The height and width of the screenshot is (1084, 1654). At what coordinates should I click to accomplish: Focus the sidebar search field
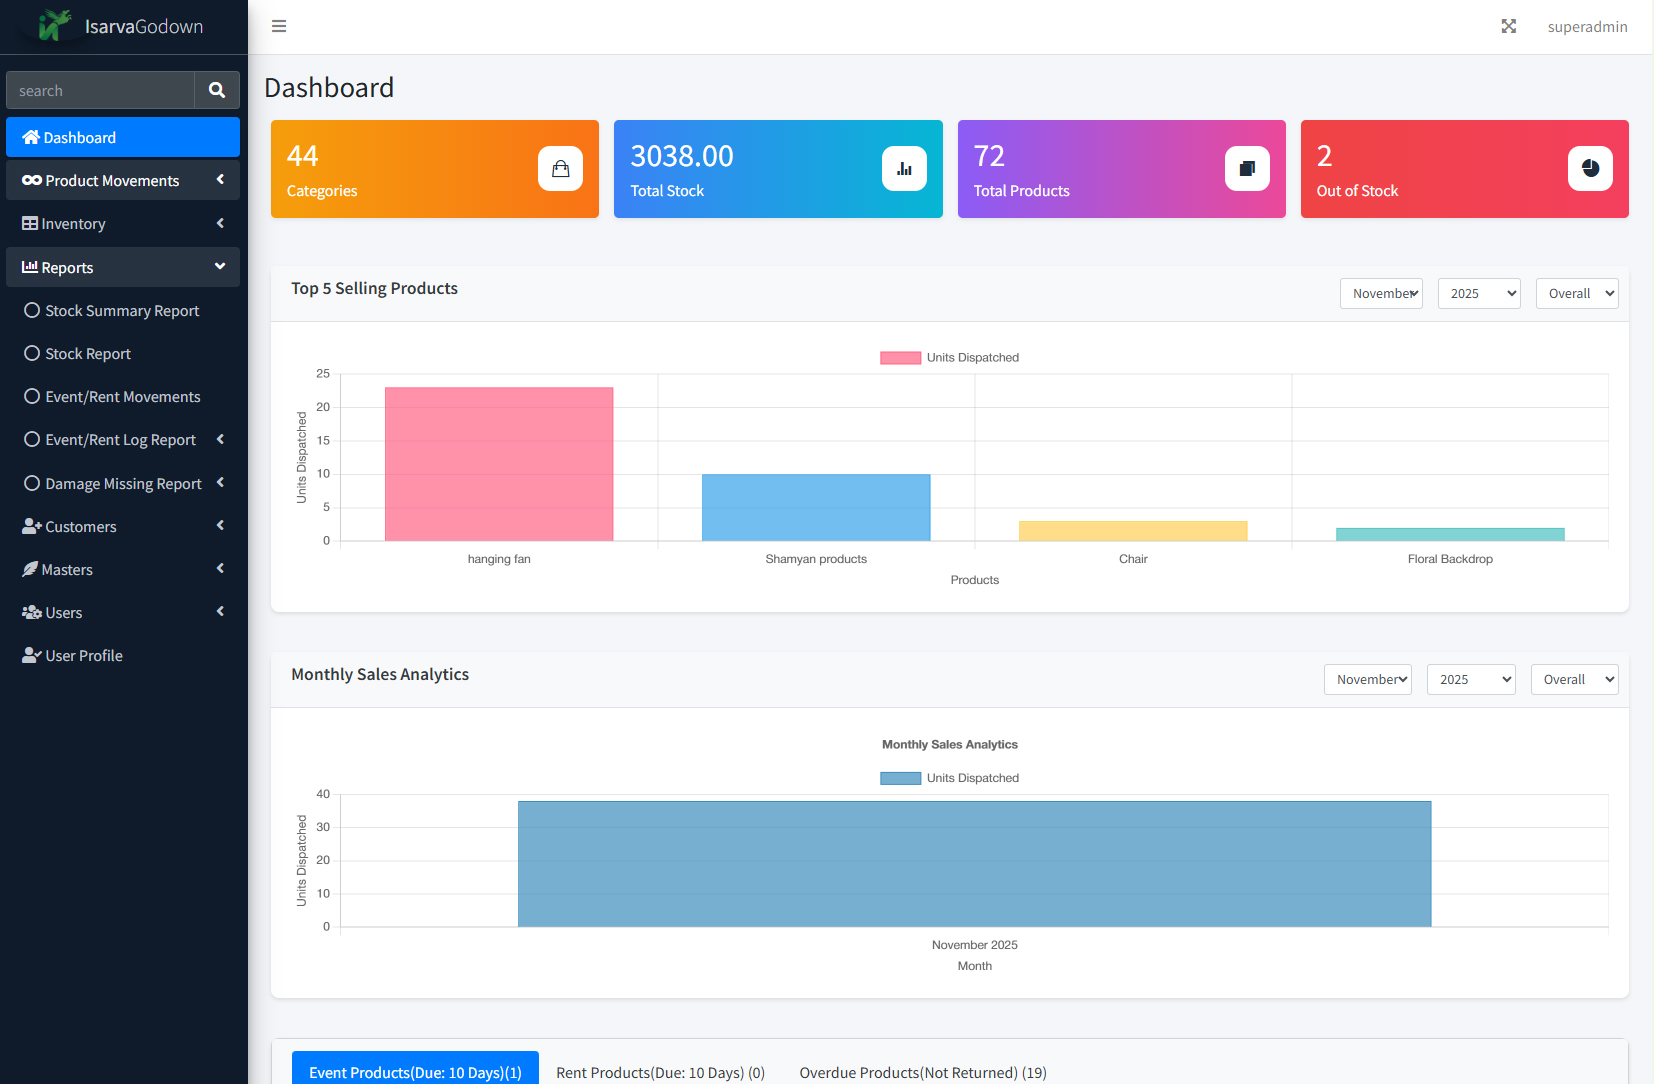click(x=100, y=90)
